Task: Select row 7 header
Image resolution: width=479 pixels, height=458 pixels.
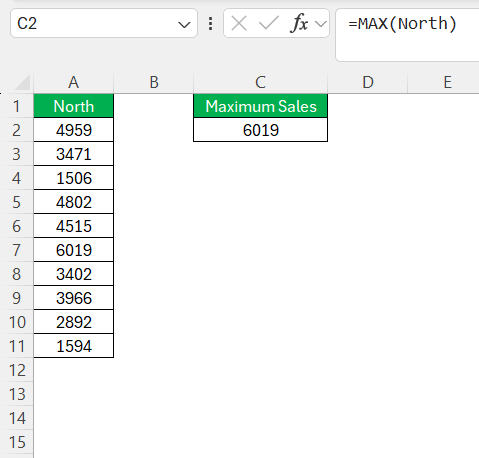Action: pos(17,250)
